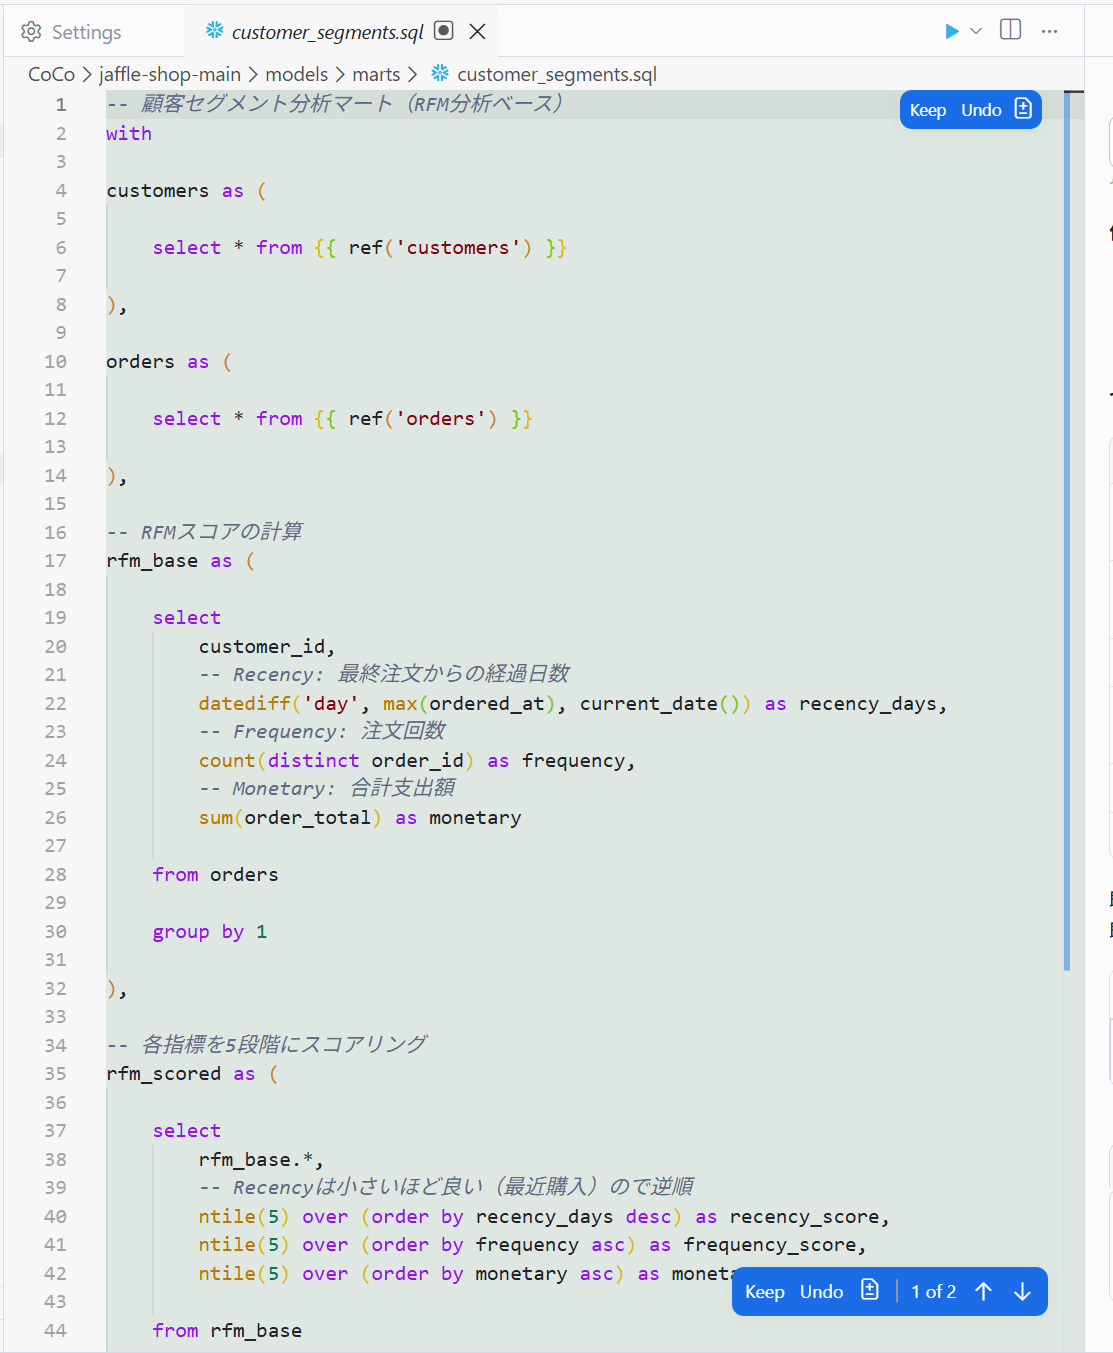Switch to the Settings tab
Screen dimensions: 1113x1353
click(71, 32)
